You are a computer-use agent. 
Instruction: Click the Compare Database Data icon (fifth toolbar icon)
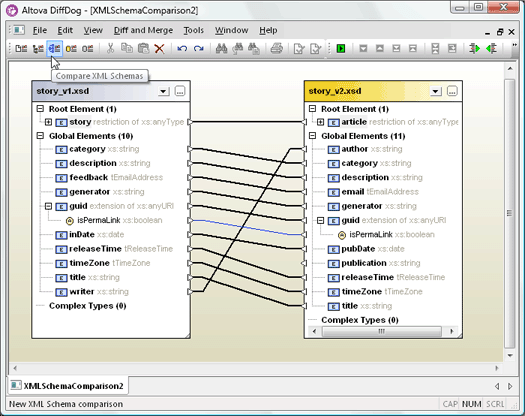(88, 49)
